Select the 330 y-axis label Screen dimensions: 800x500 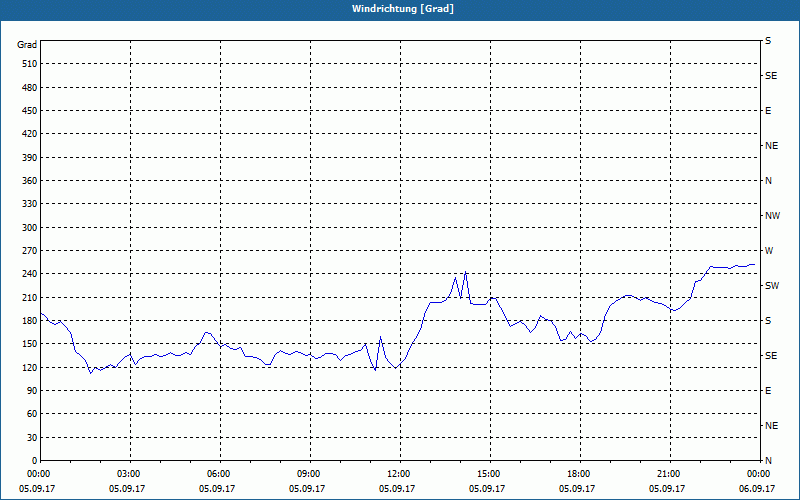tap(30, 204)
